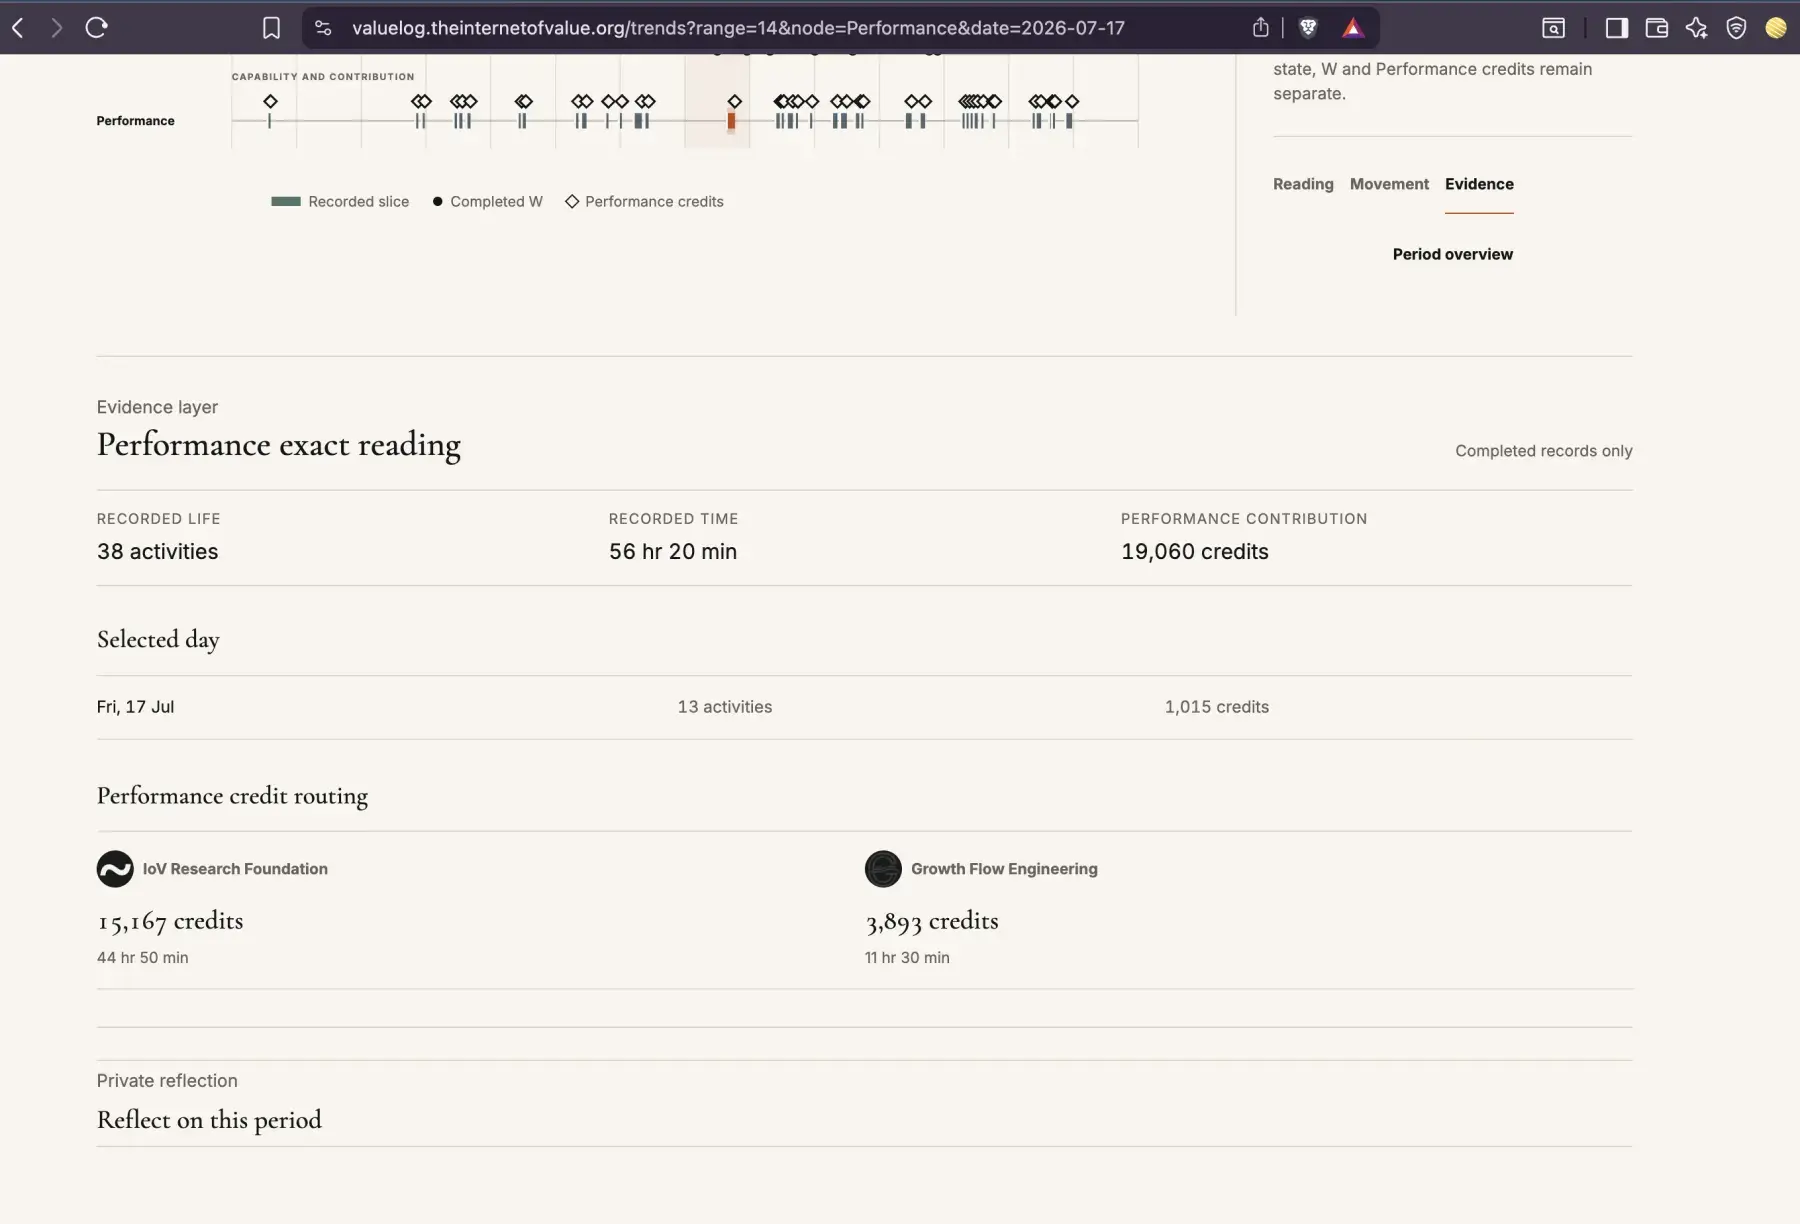Open IoV Research Foundation routing entry
Screen dimensions: 1800x1224
pyautogui.click(x=234, y=869)
